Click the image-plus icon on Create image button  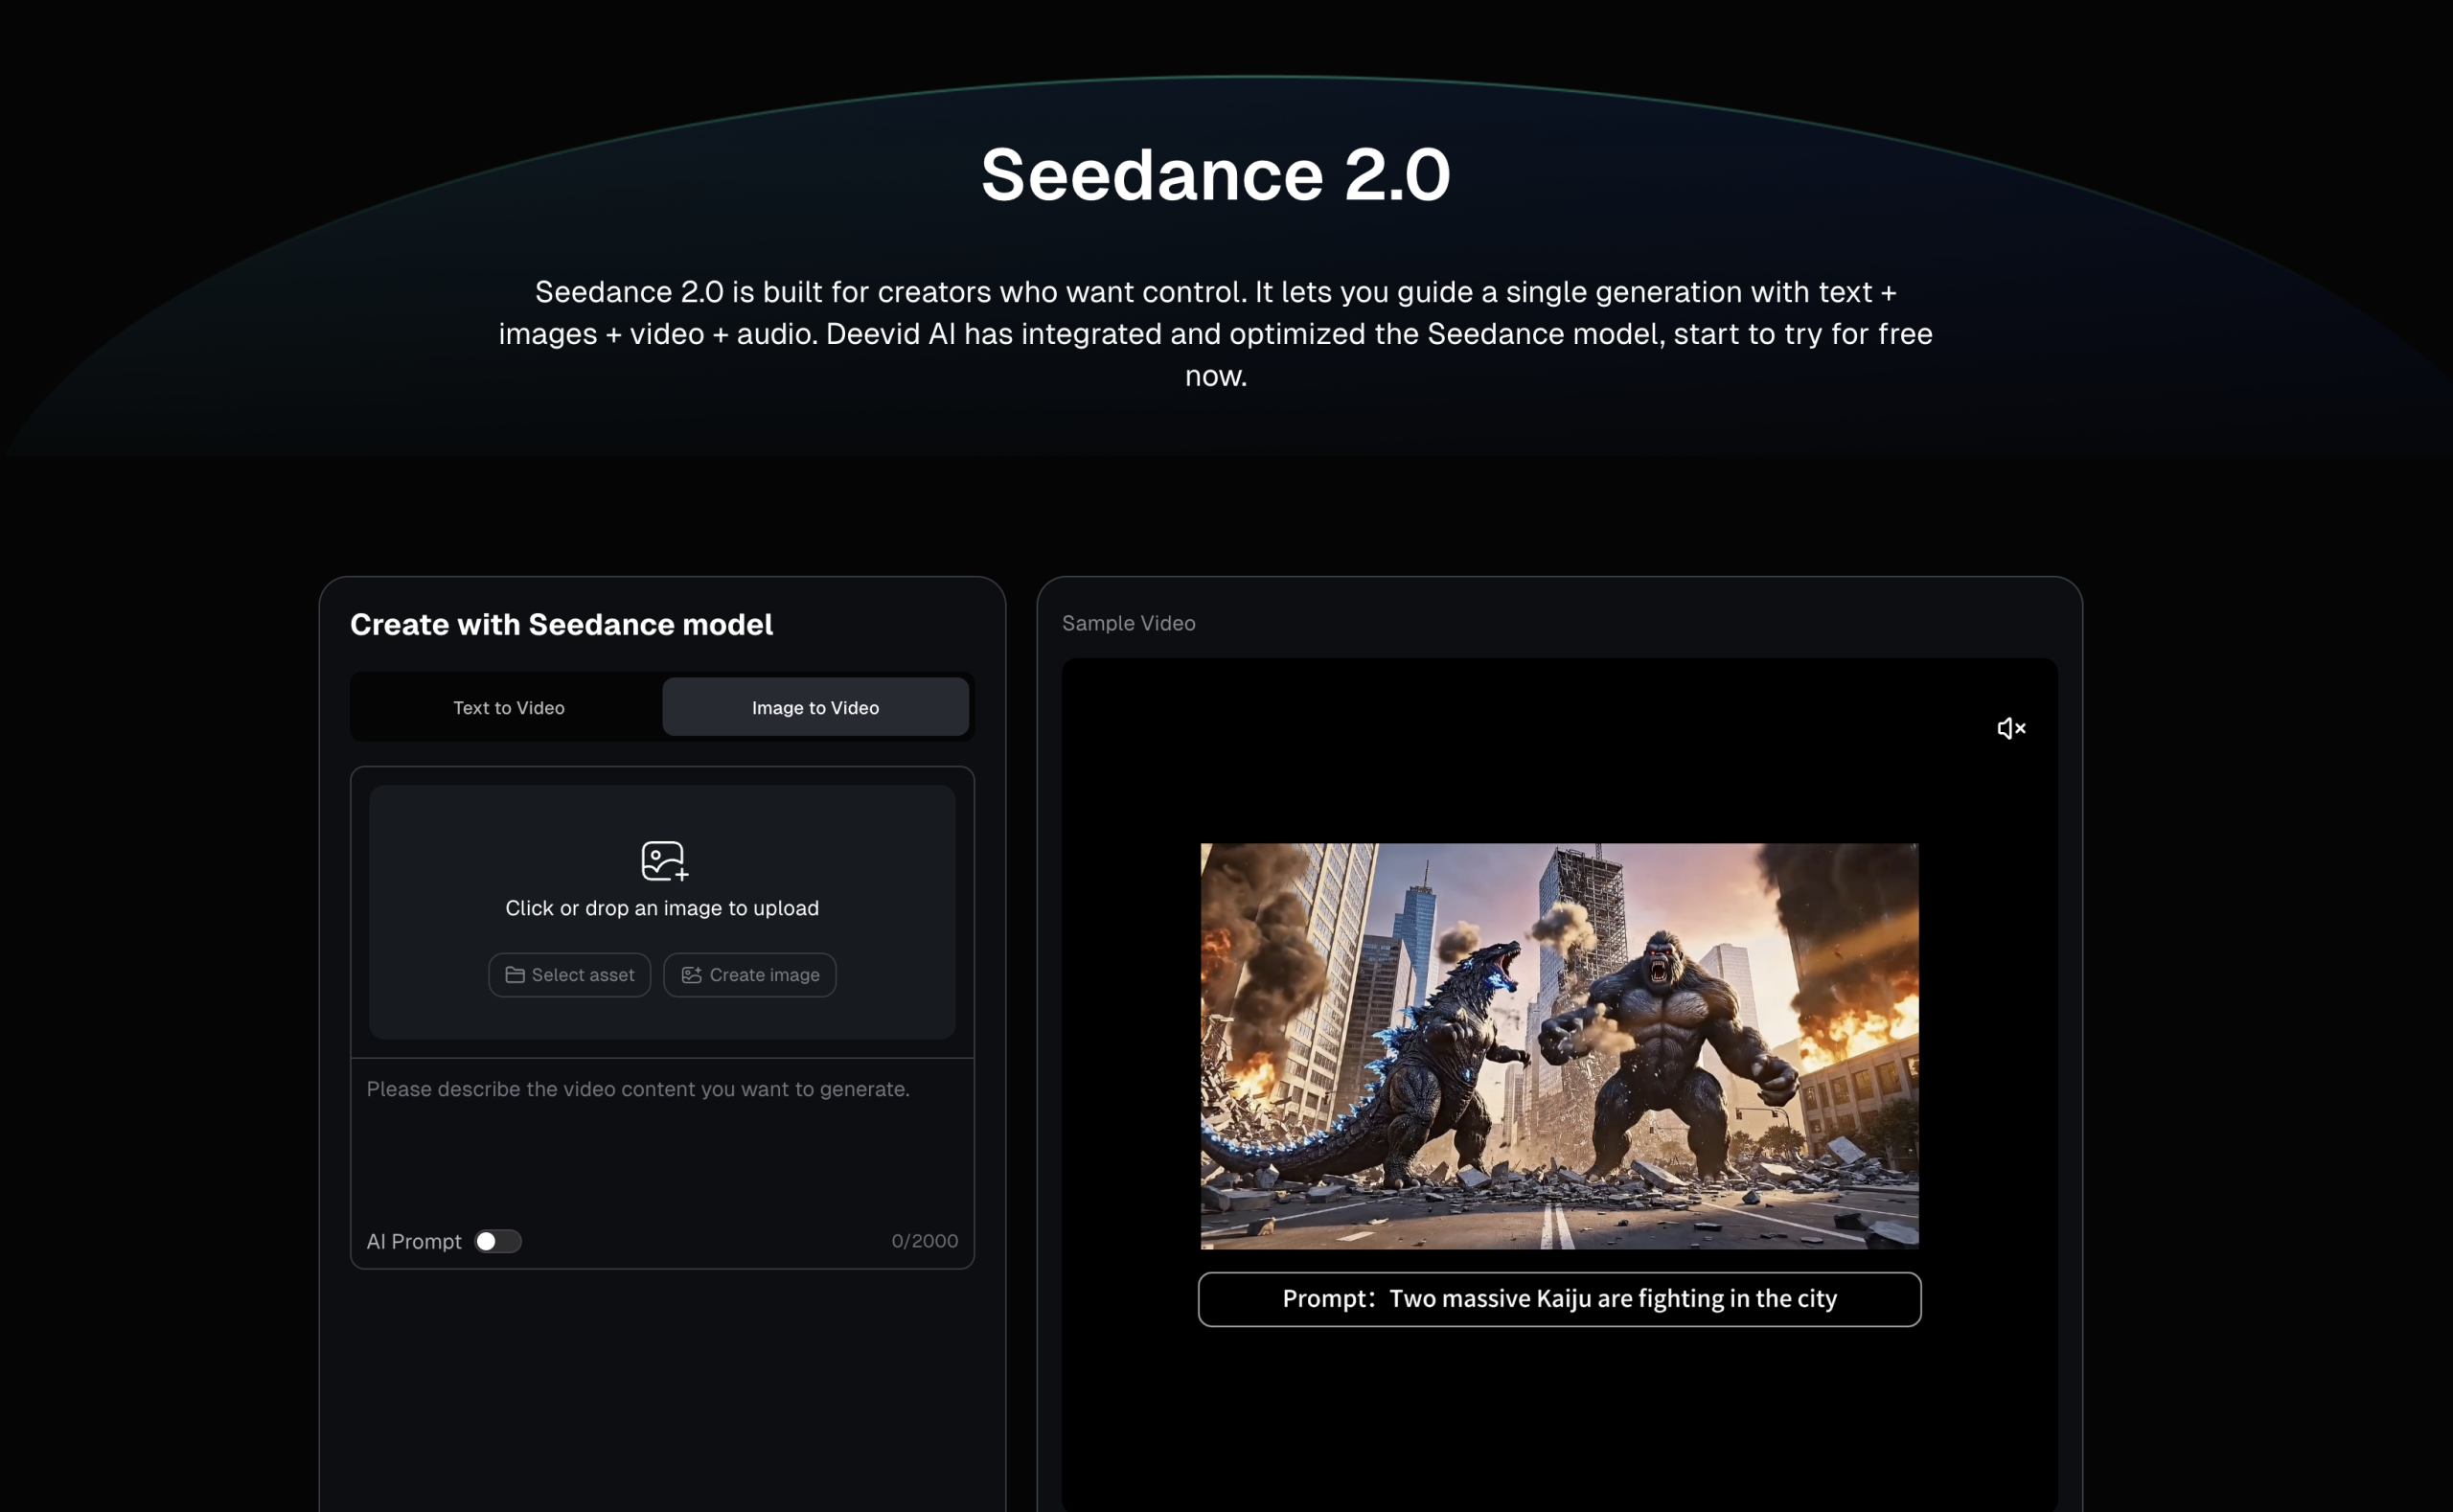[691, 975]
